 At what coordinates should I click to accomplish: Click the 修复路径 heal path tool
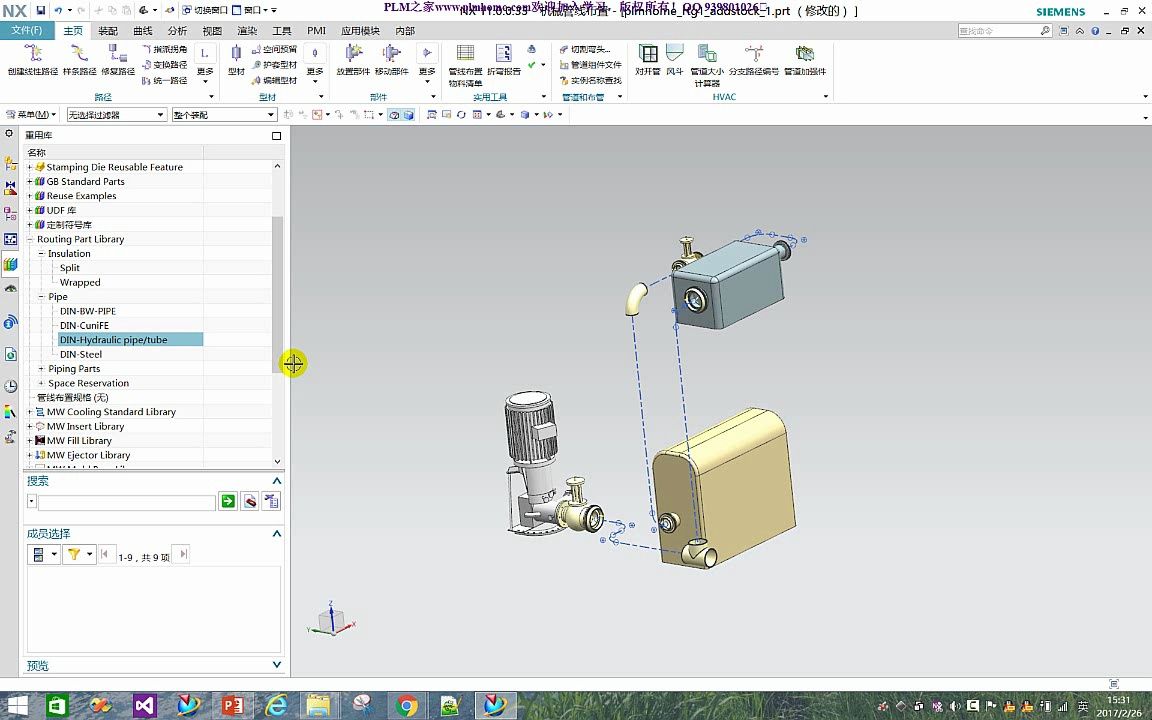point(118,60)
